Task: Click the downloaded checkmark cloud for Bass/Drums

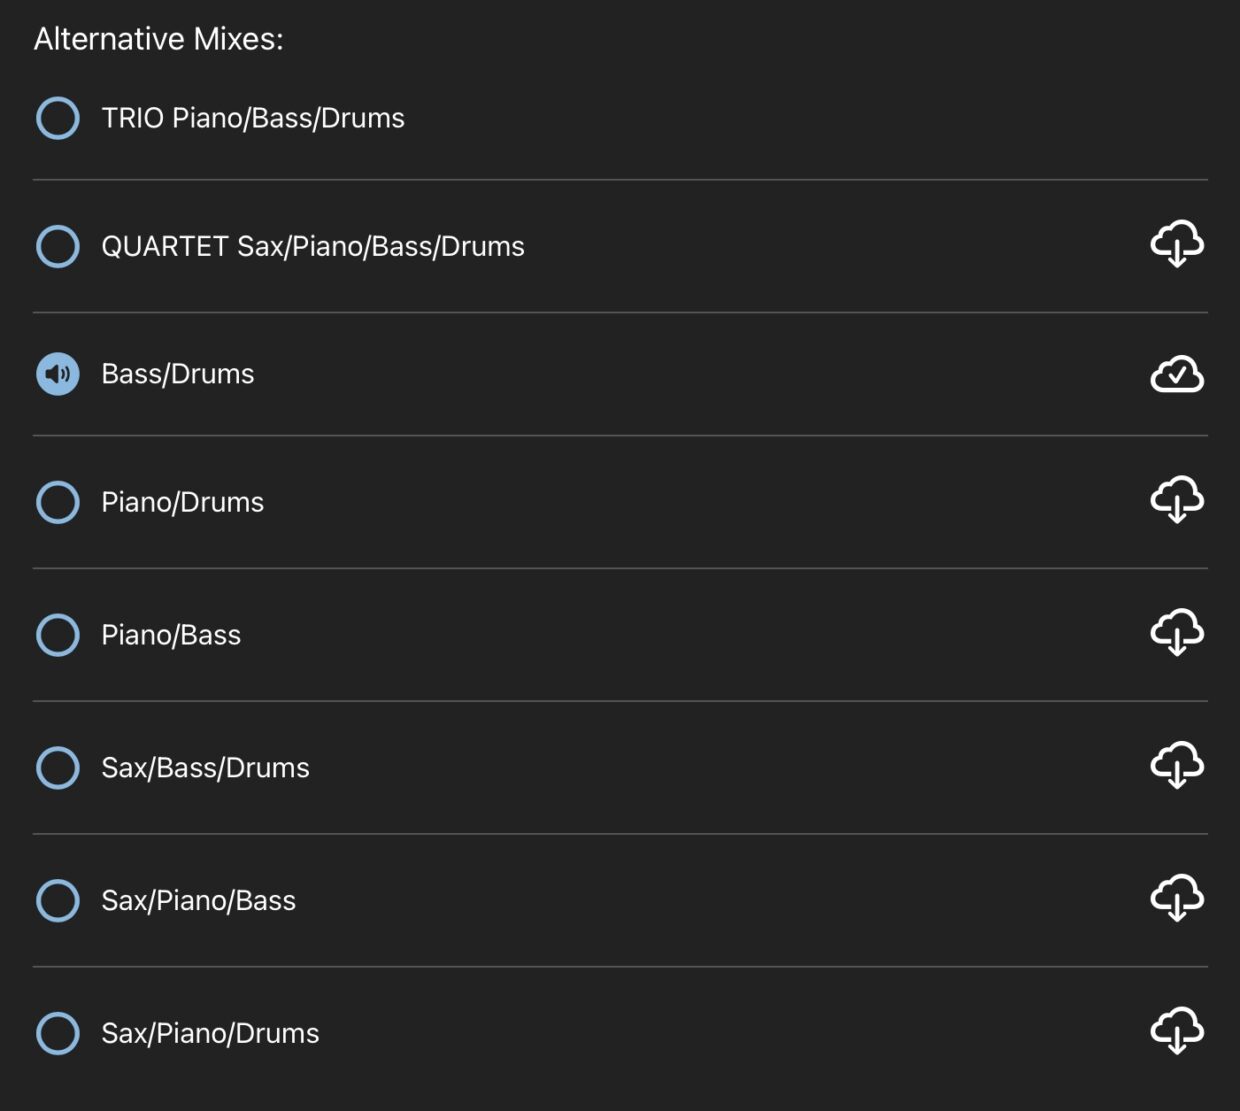Action: coord(1176,374)
